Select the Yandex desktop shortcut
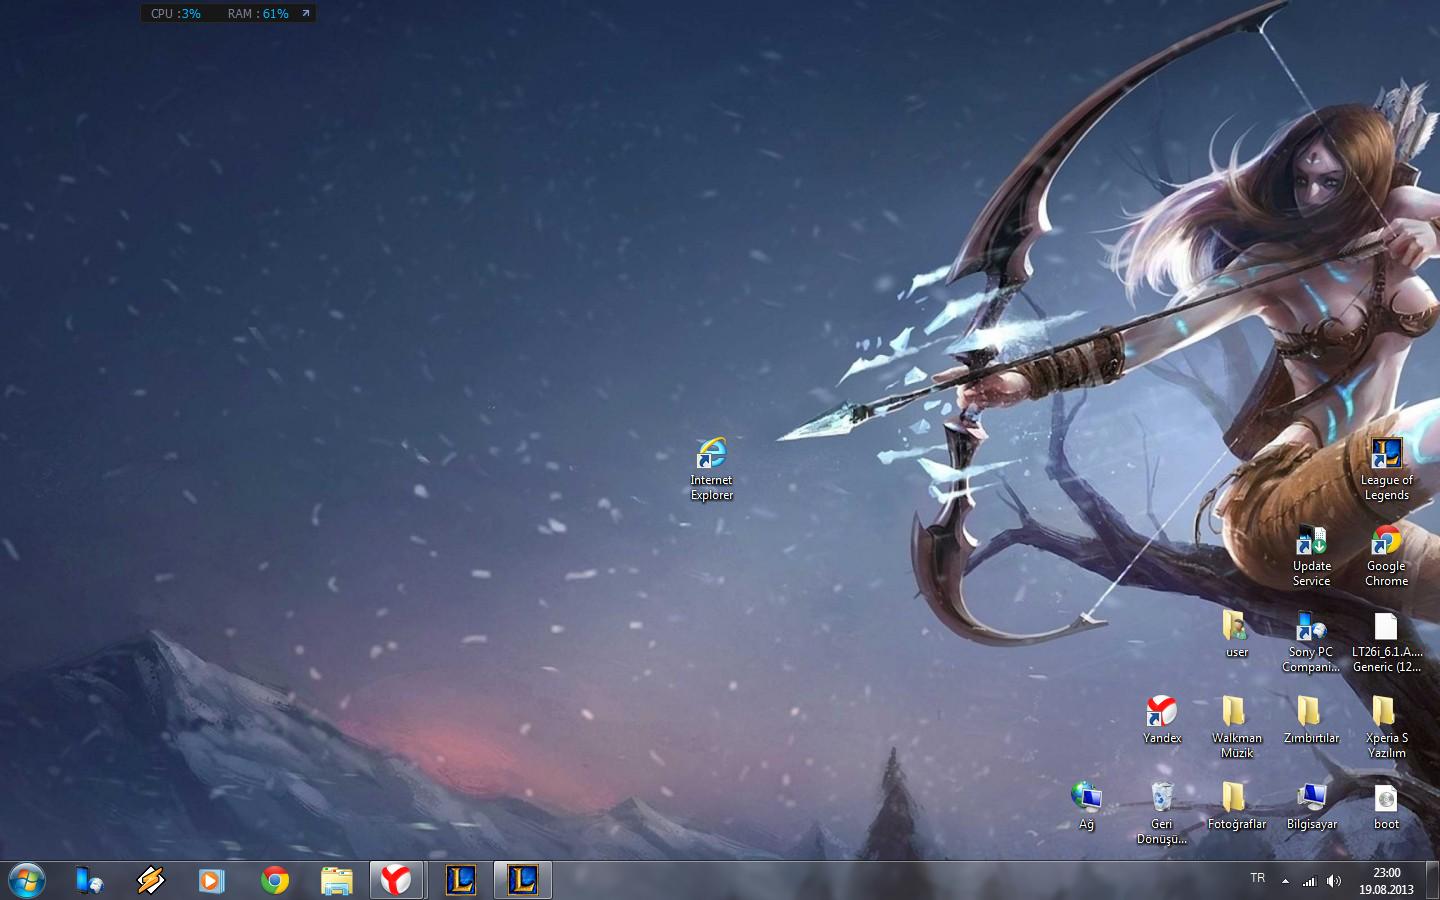The image size is (1440, 900). tap(1161, 720)
